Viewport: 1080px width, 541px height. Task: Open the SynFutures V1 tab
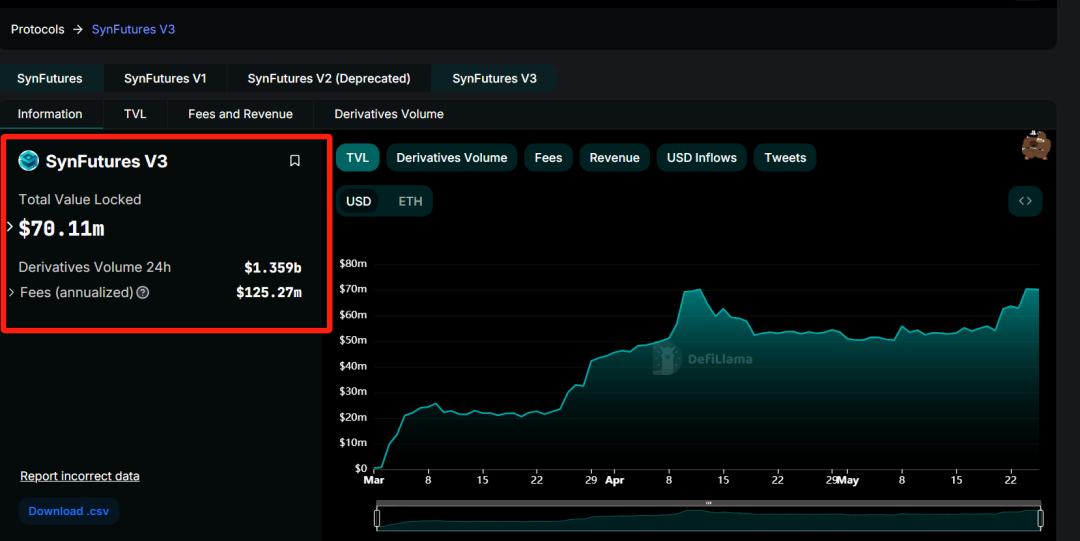tap(165, 79)
